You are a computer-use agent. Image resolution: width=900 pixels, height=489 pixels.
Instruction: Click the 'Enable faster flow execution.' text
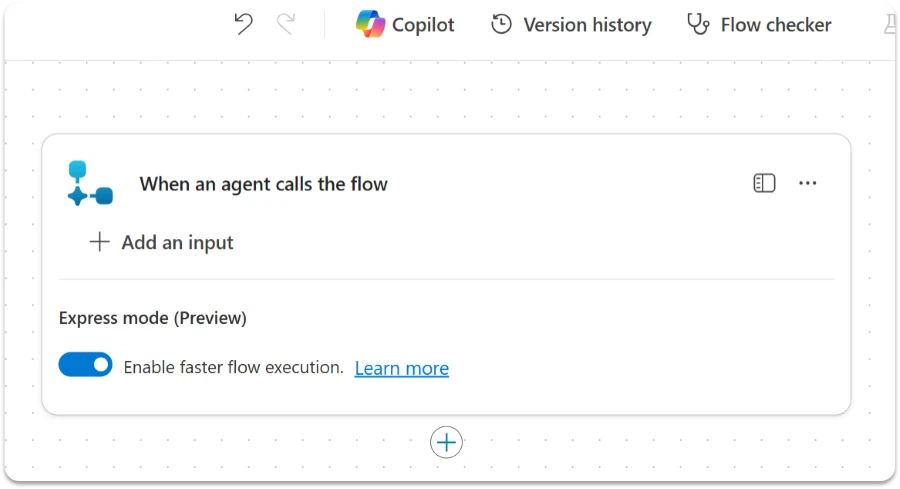coord(234,367)
